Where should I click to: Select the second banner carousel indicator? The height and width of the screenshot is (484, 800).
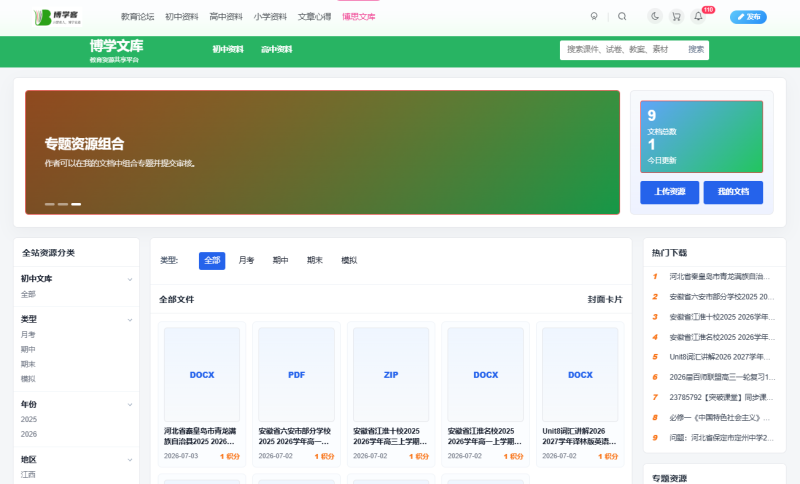coord(63,204)
